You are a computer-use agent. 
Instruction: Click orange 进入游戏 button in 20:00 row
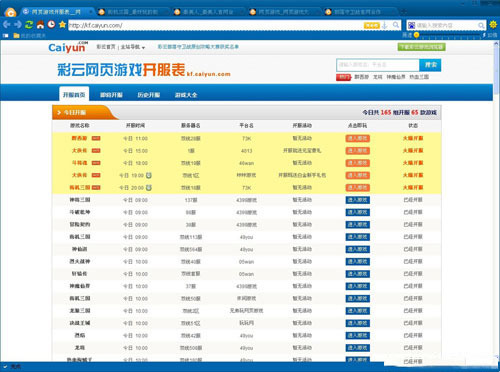pyautogui.click(x=357, y=188)
